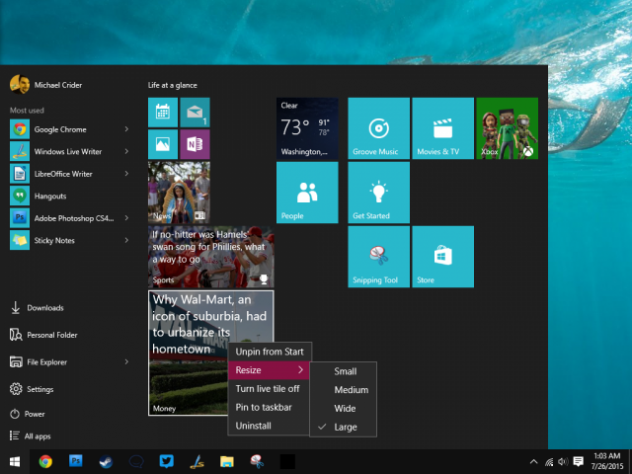The width and height of the screenshot is (632, 474).
Task: Open the Groove Music tile
Action: pyautogui.click(x=378, y=128)
